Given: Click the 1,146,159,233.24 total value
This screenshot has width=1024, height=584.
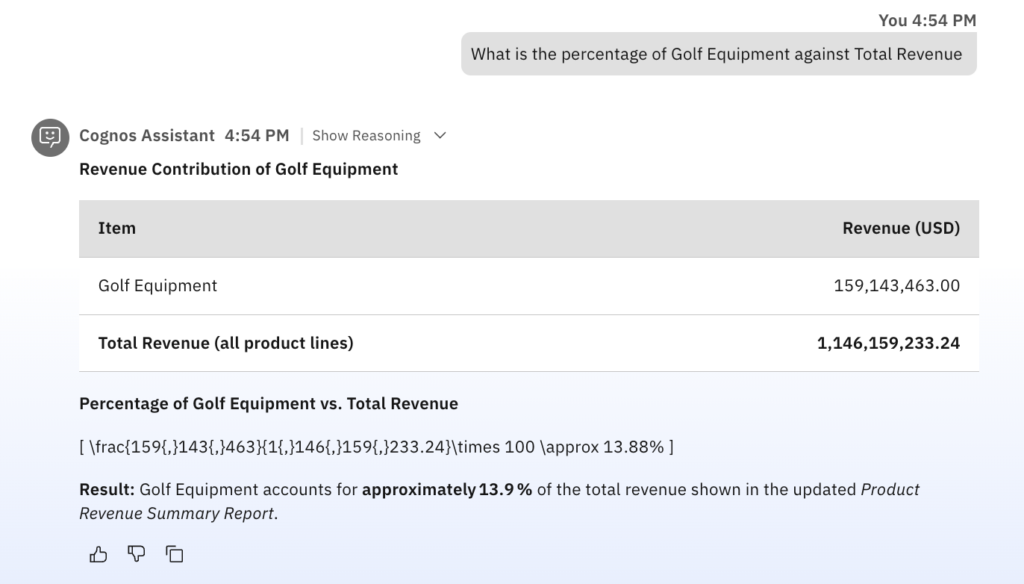Looking at the screenshot, I should click(888, 343).
